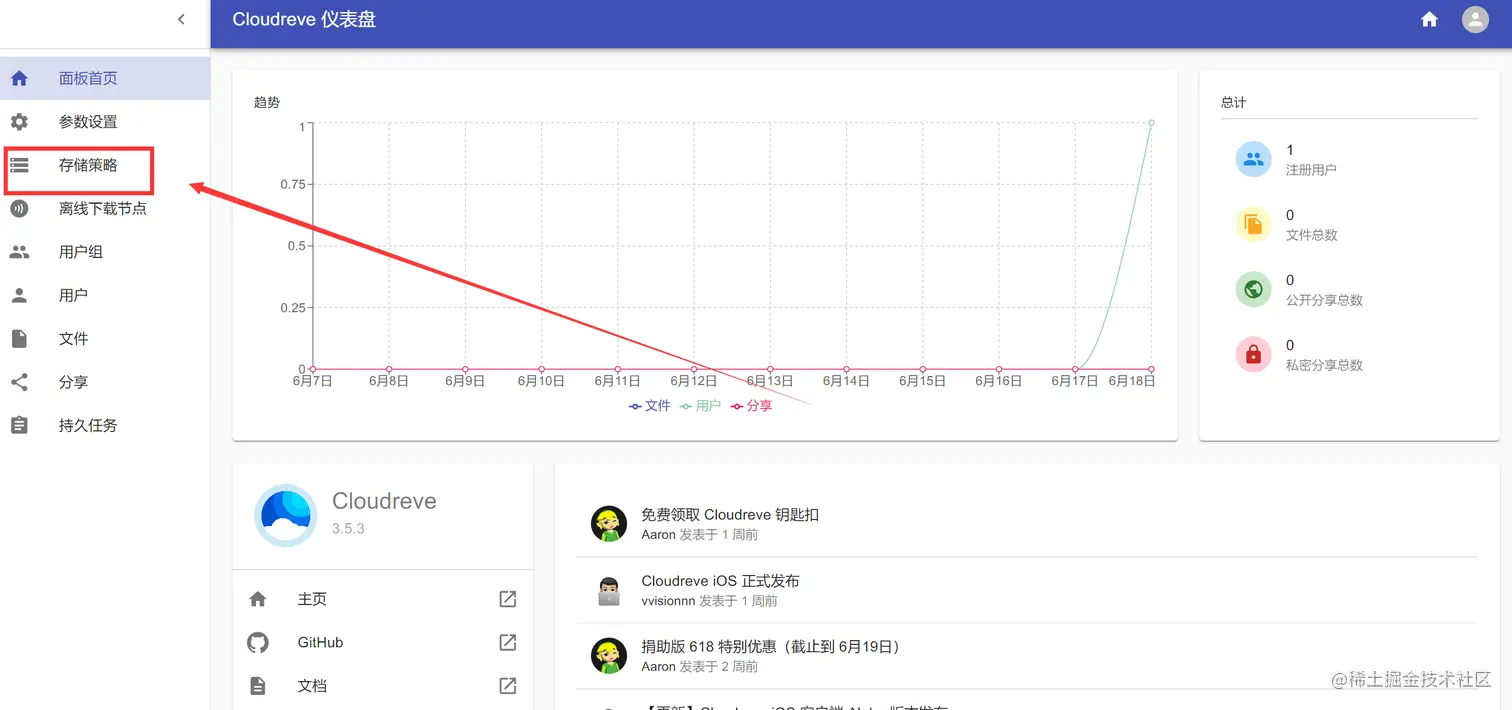Screen dimensions: 1512x710
Task: Click the storage icon beside 存储策略
Action: click(x=19, y=165)
